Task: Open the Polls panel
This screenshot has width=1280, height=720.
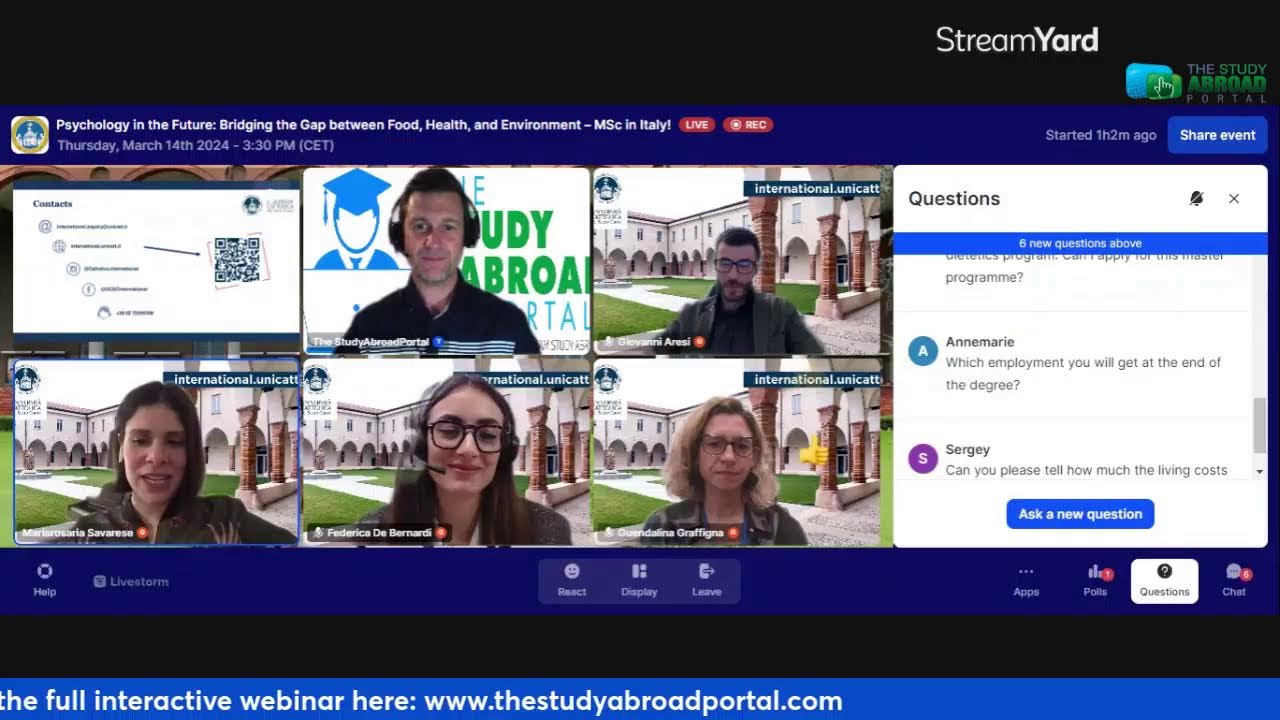Action: tap(1096, 580)
